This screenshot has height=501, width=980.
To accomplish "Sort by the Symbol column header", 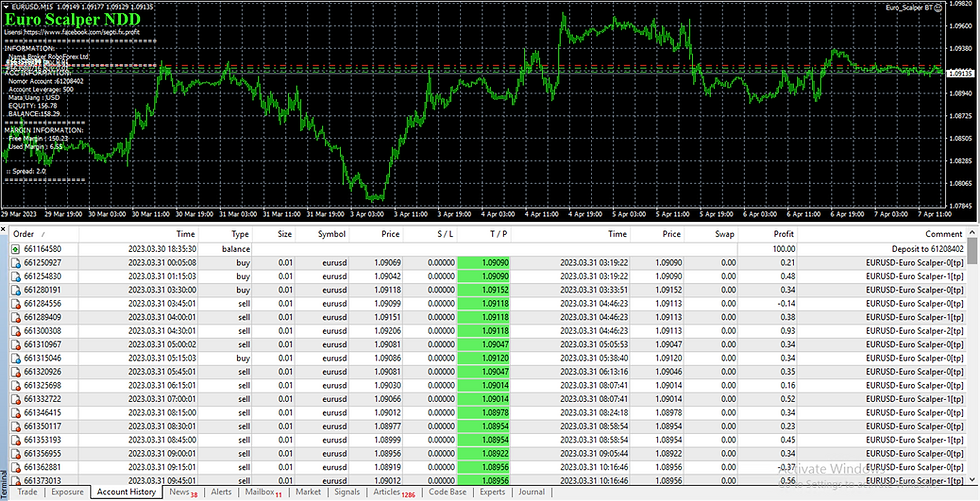I will tap(321, 234).
